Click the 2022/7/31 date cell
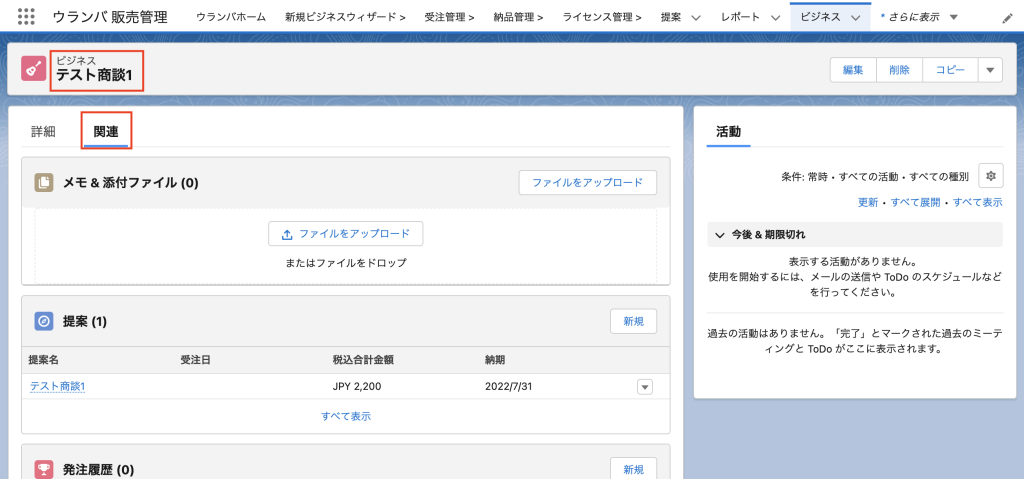Screen dimensions: 1024x479 click(x=506, y=386)
